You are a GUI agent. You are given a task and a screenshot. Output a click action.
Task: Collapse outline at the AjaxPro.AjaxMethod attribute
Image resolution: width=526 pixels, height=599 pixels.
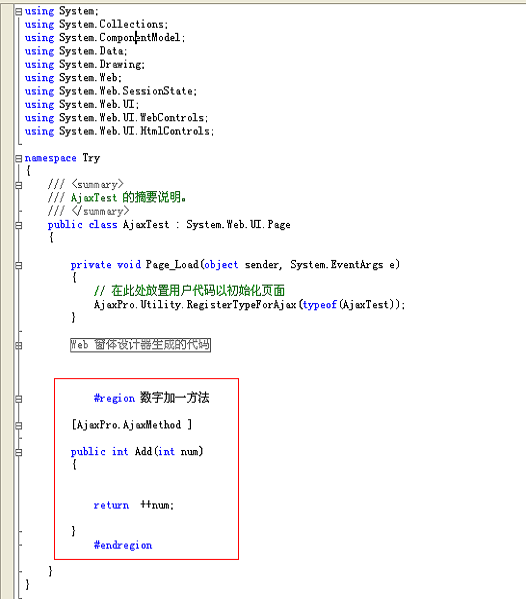coord(18,426)
